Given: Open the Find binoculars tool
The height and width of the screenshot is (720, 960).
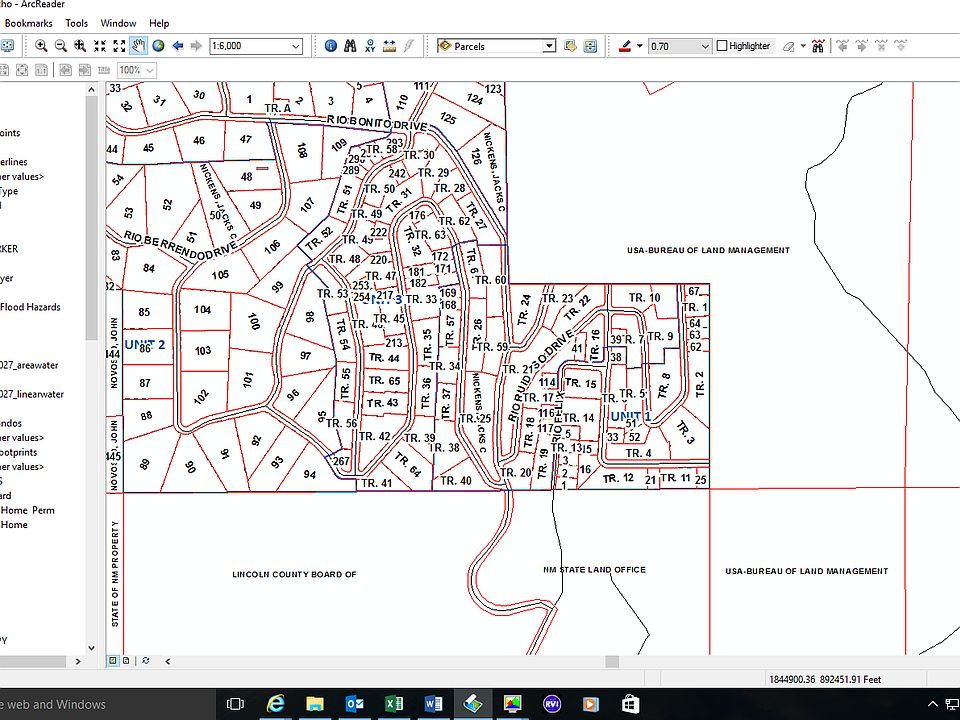Looking at the screenshot, I should pyautogui.click(x=350, y=46).
